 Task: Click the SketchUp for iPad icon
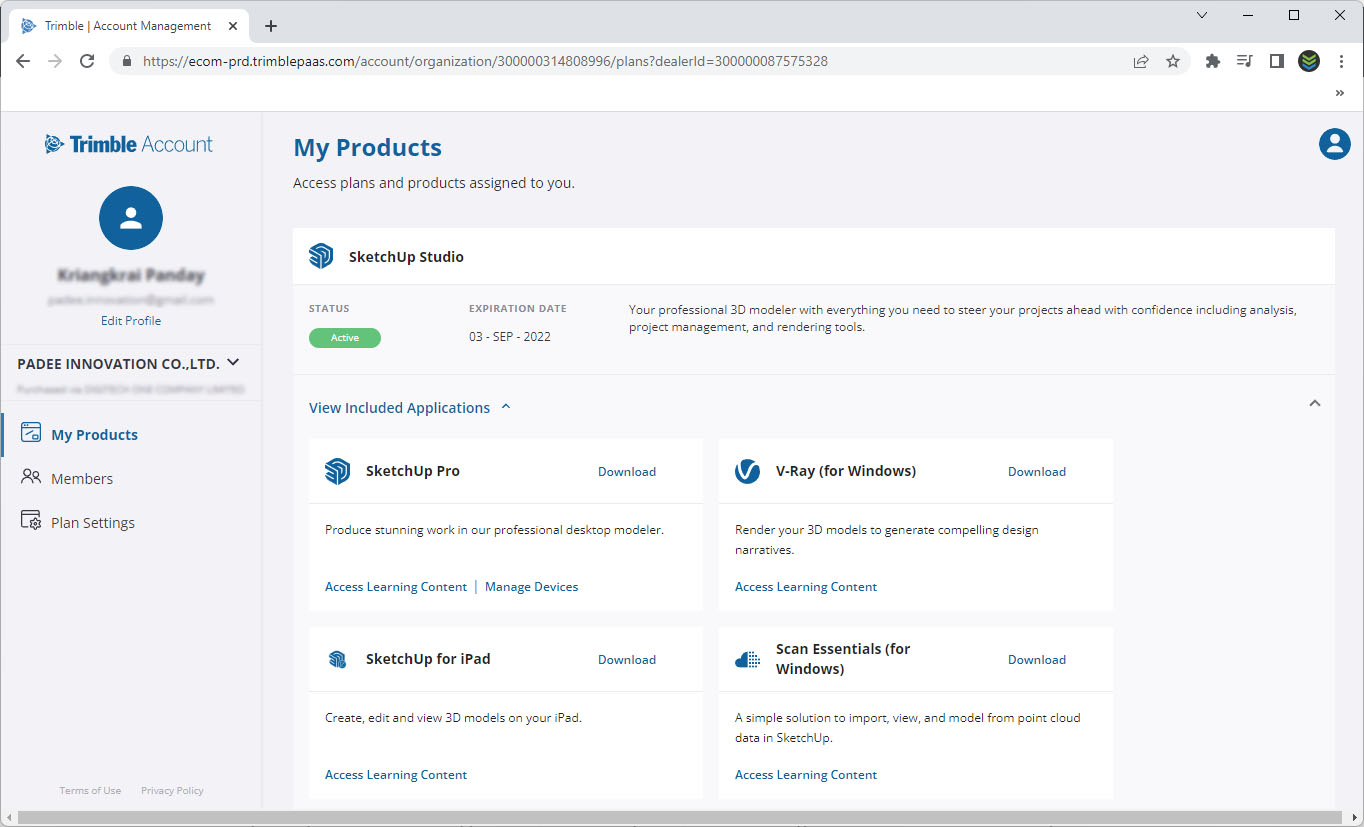point(338,659)
